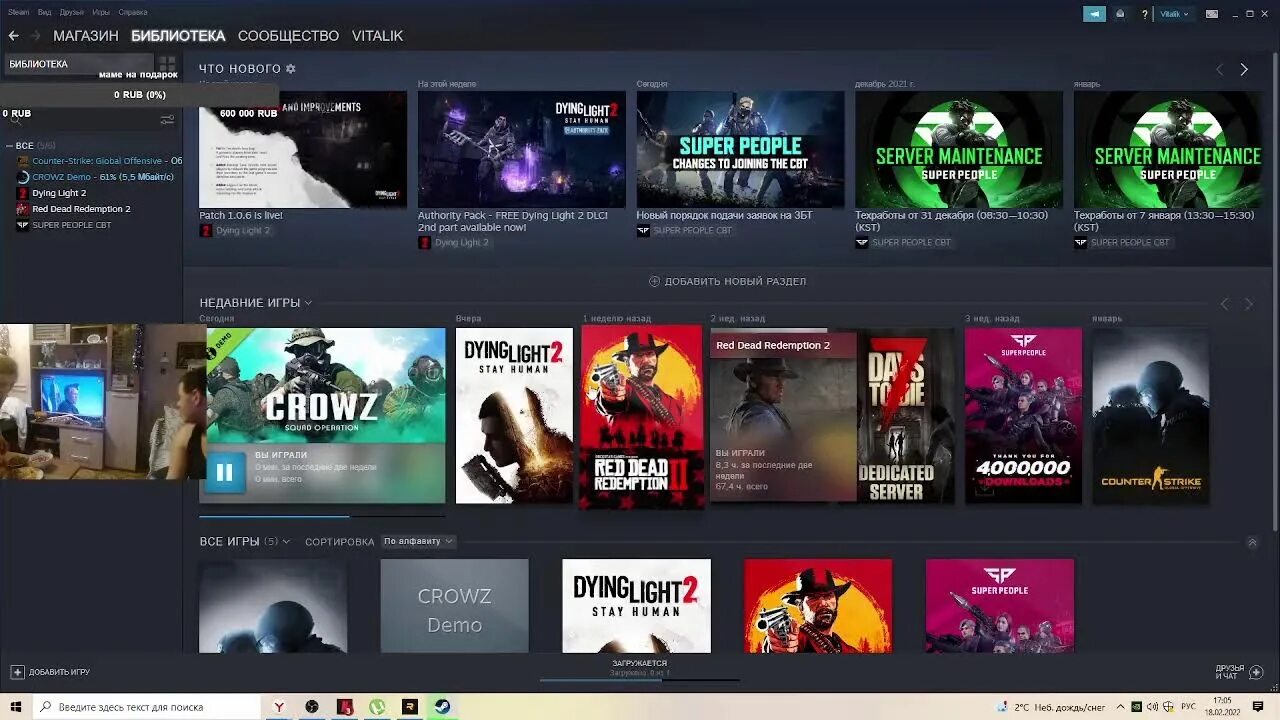1280x720 pixels.
Task: Open the СООБЩЕСТВО tab
Action: point(288,36)
